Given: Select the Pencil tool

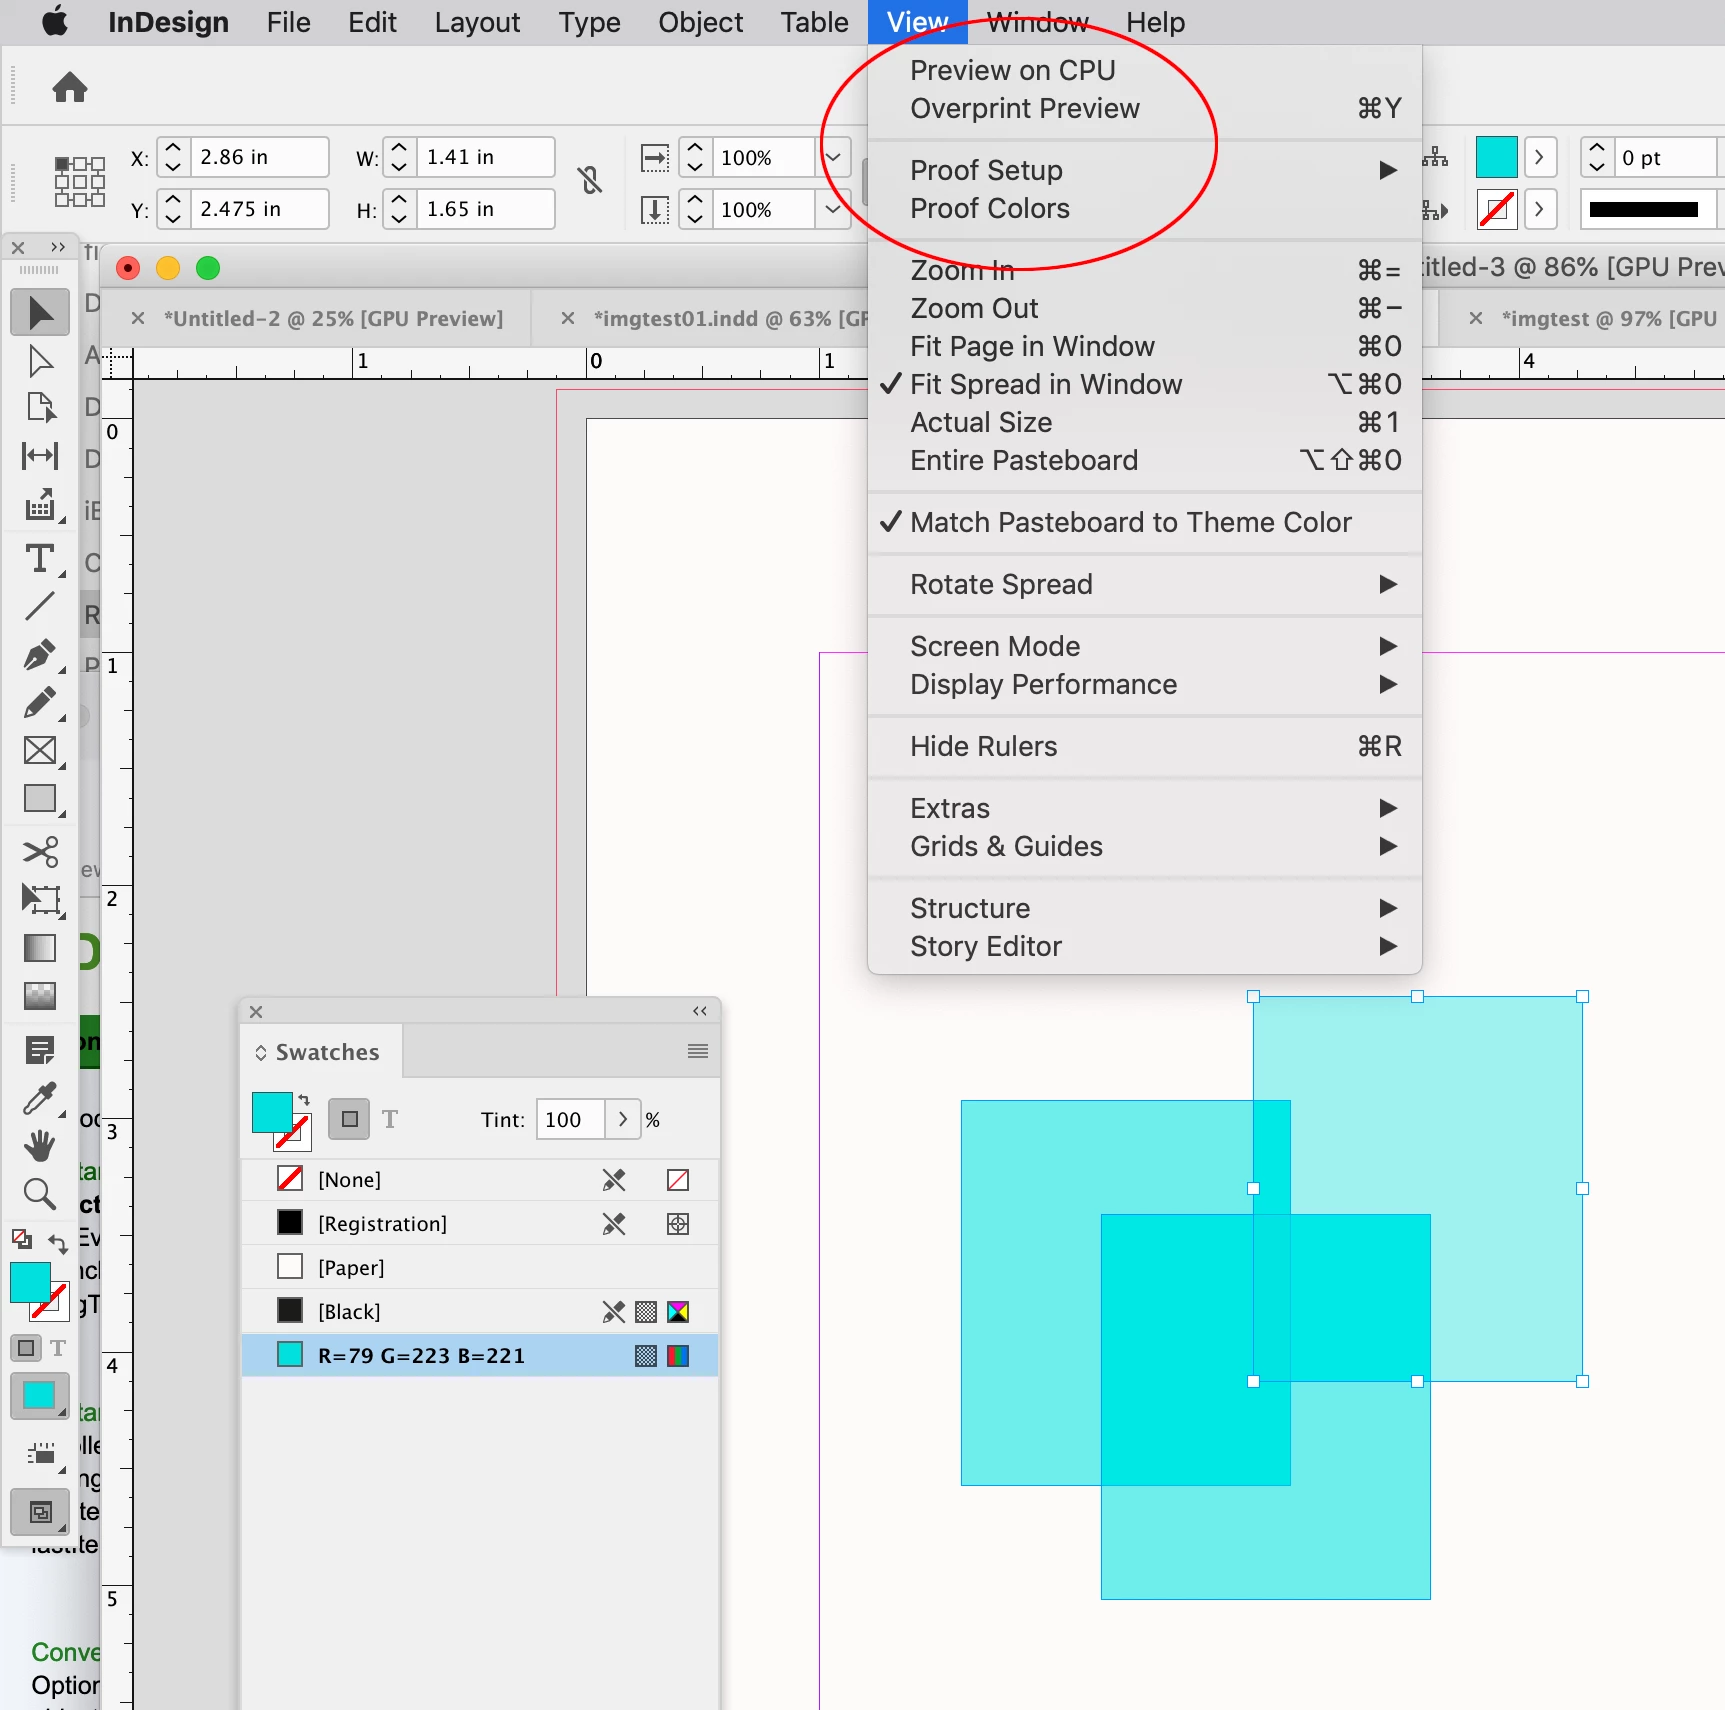Looking at the screenshot, I should tap(40, 703).
